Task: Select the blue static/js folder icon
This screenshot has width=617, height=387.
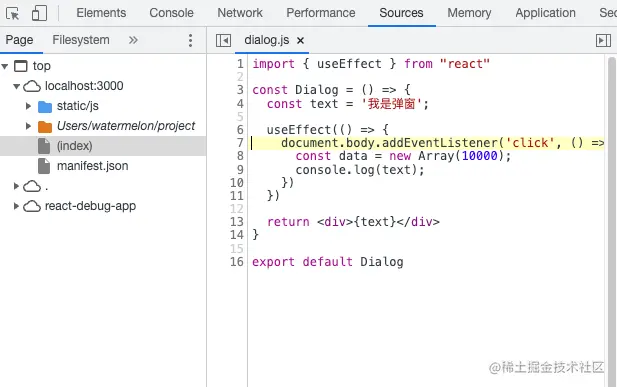Action: point(45,106)
